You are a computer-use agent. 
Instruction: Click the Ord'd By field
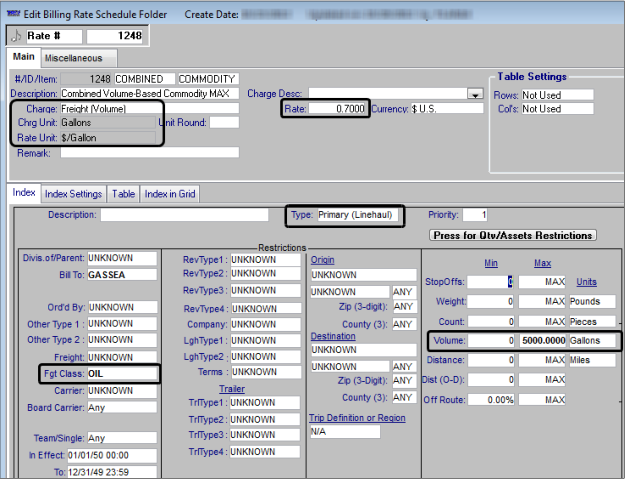[123, 307]
